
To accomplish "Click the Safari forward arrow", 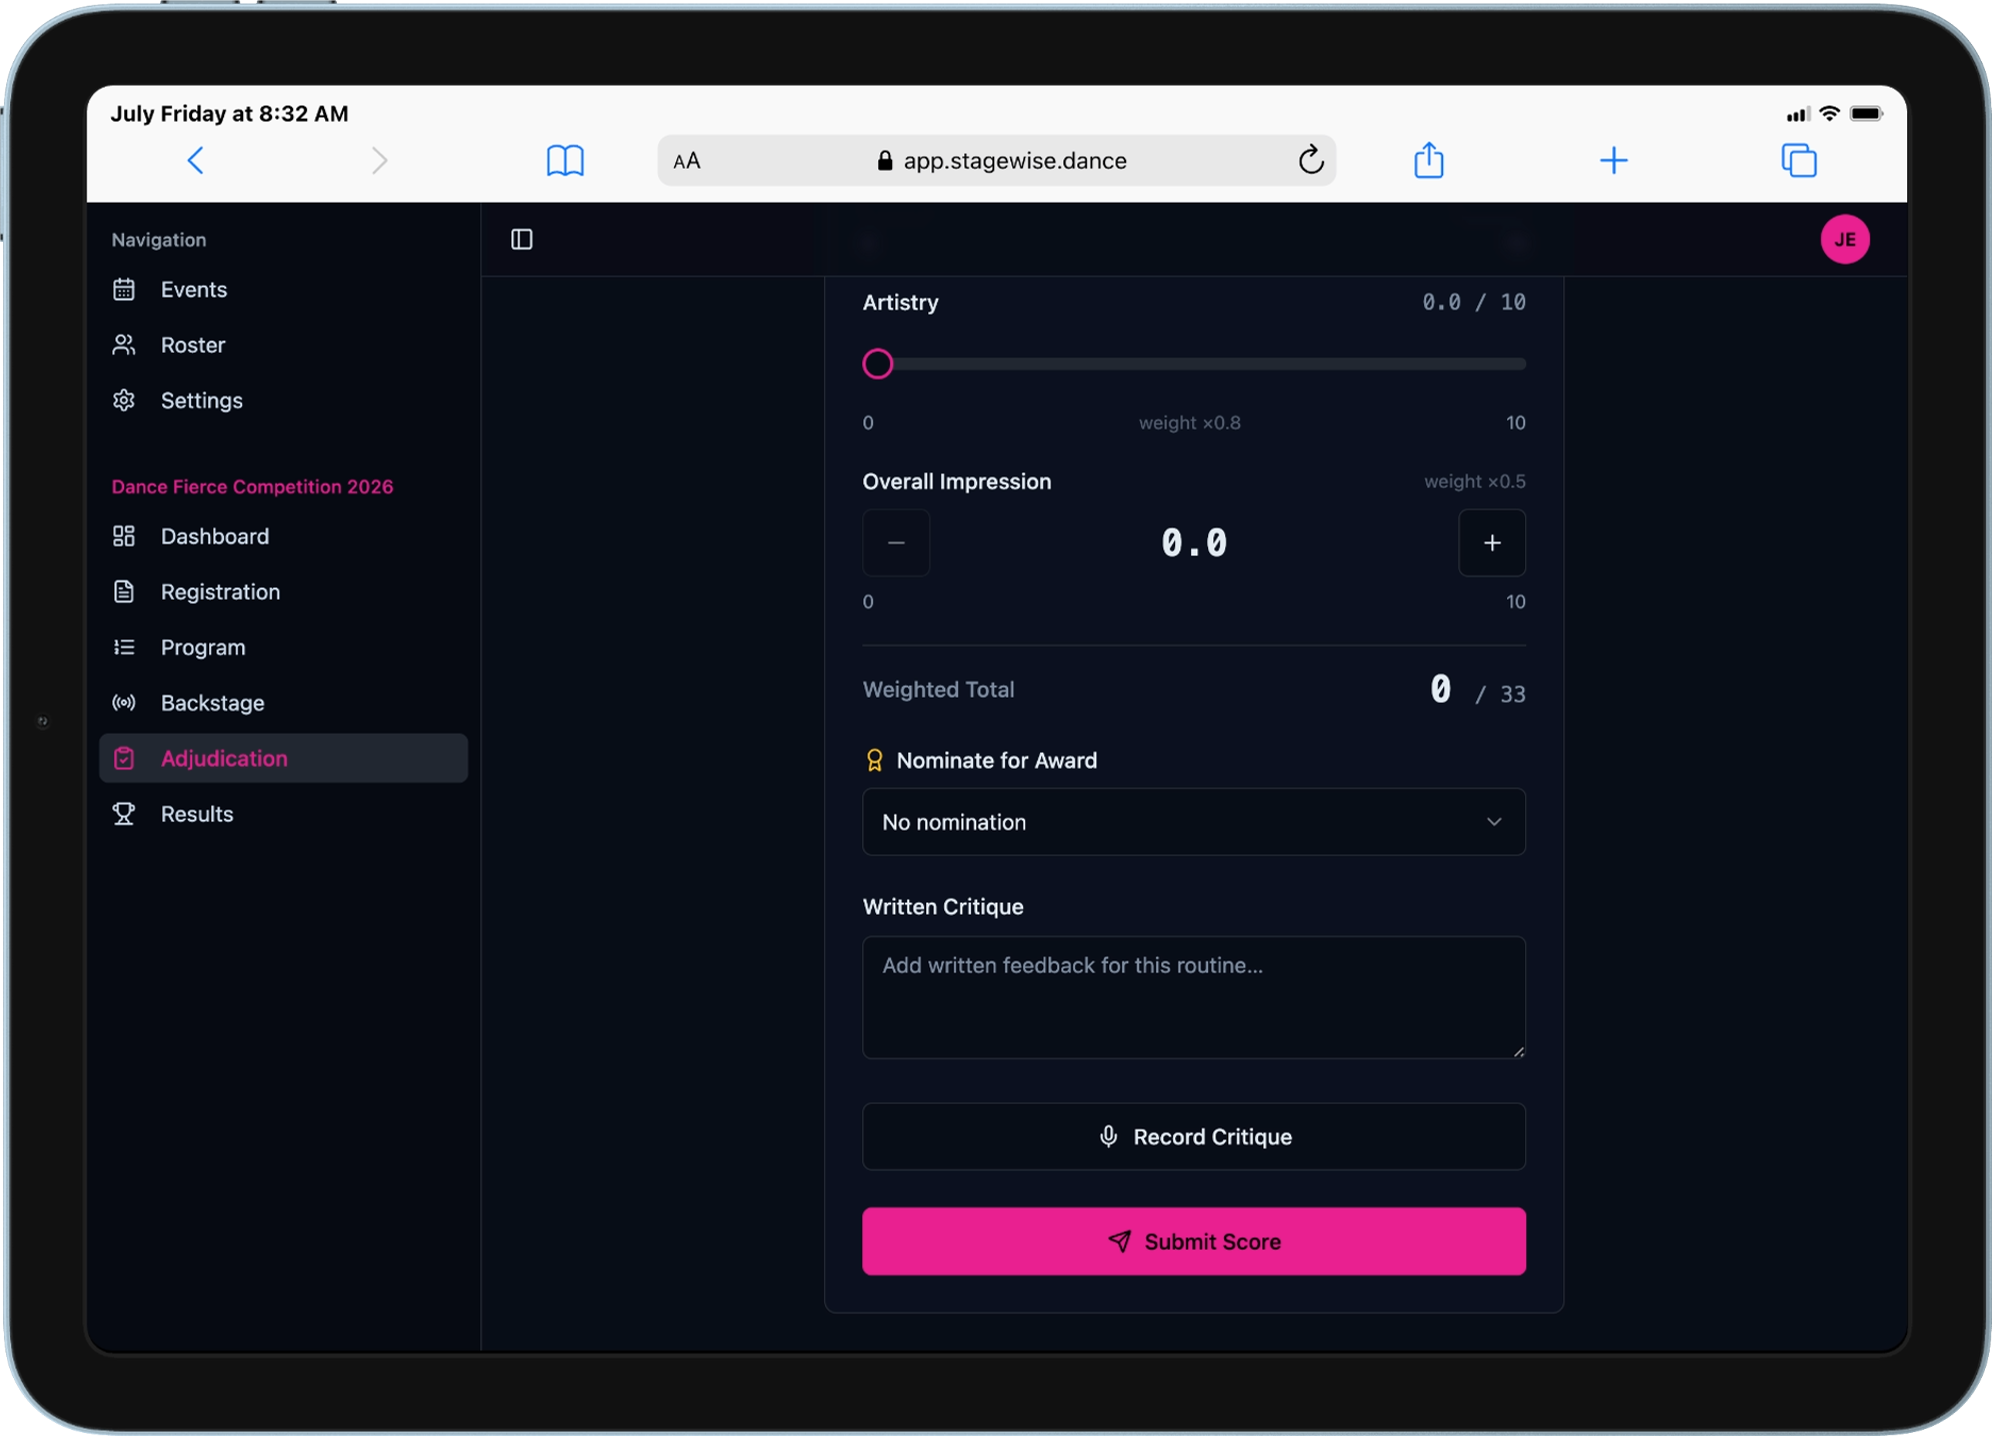I will [x=379, y=160].
